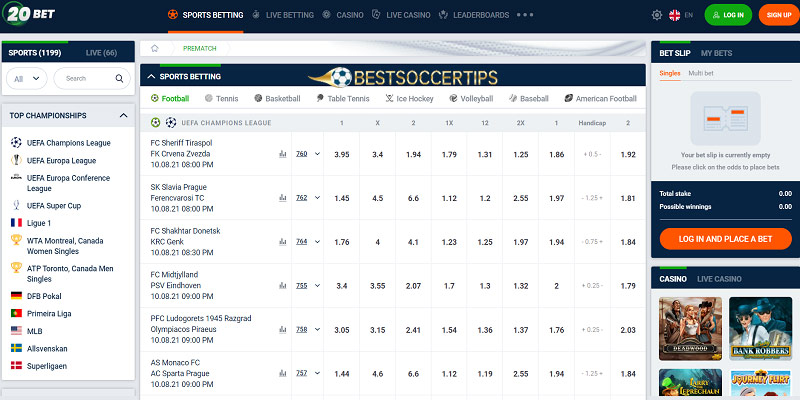Open the Deadwood casino game thumbnail
Image resolution: width=800 pixels, height=400 pixels.
pos(690,329)
